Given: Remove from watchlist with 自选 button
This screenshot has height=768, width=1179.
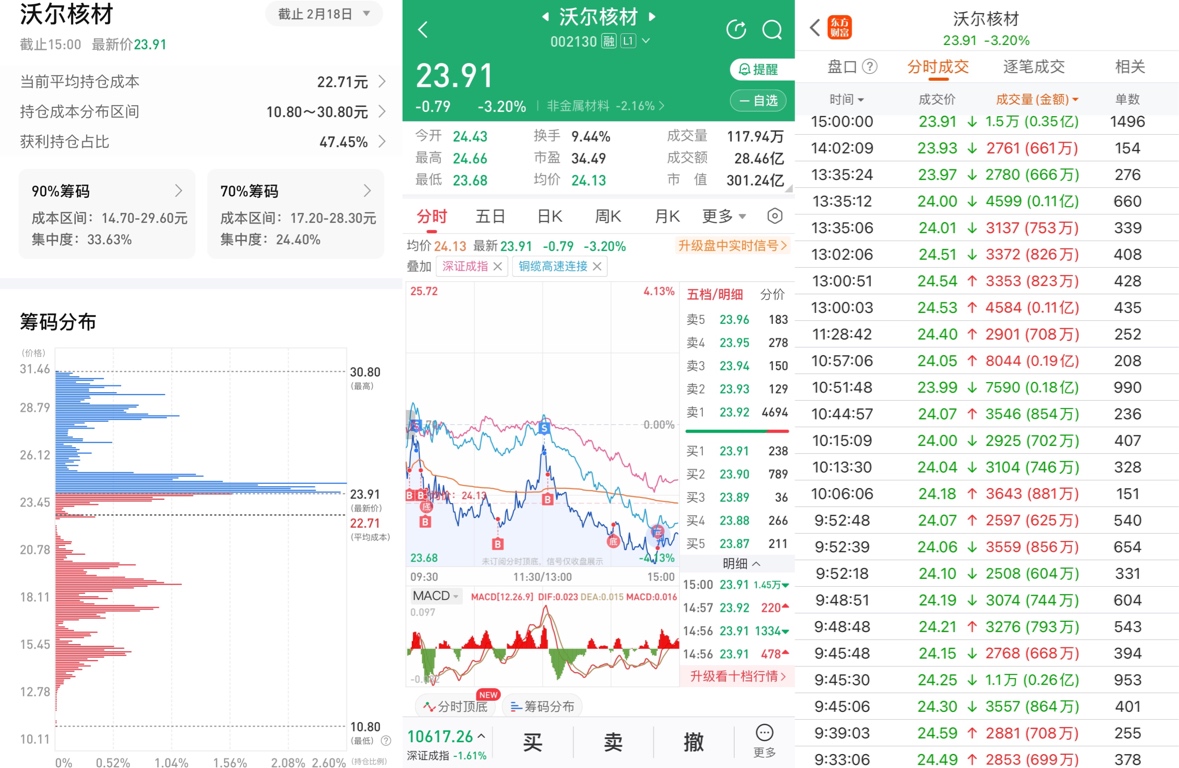Looking at the screenshot, I should [x=758, y=101].
